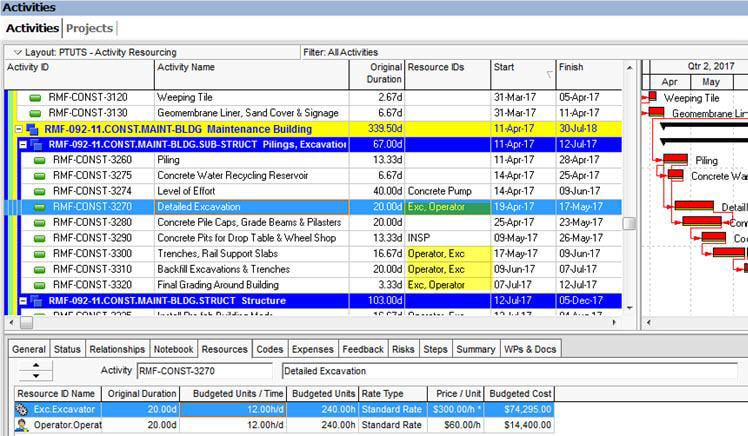The width and height of the screenshot is (748, 436).
Task: Collapse the STRUCT Structure WBS band
Action: tap(24, 300)
